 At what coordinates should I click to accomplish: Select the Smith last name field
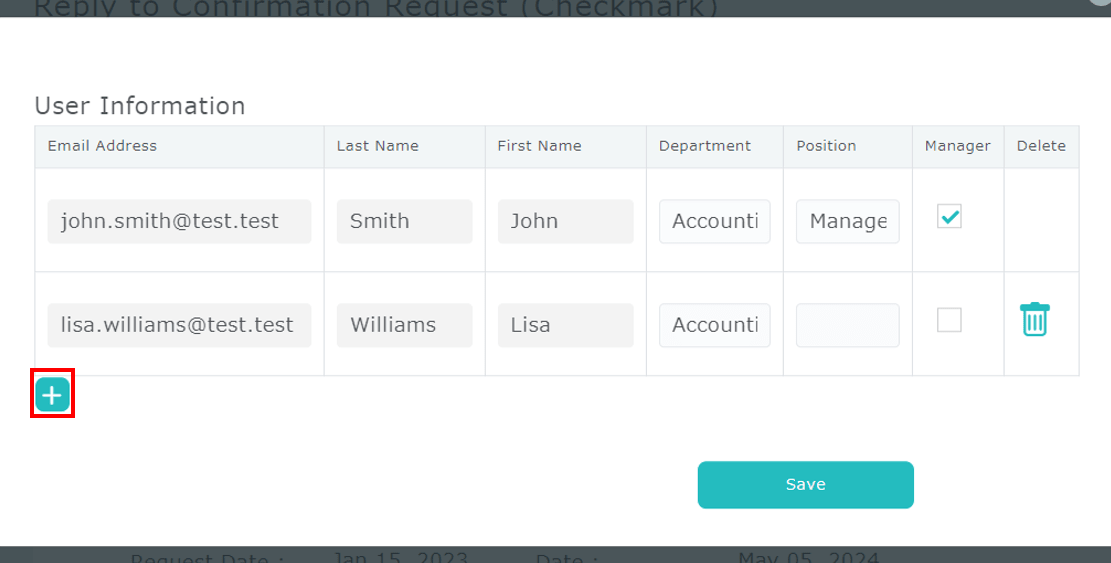(404, 222)
